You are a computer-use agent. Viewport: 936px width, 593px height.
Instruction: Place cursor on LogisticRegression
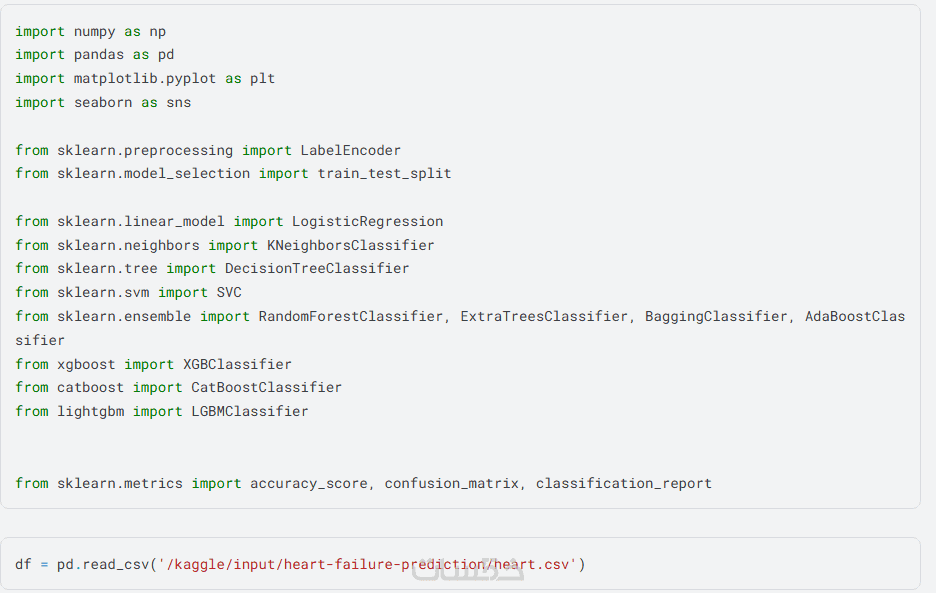point(367,221)
